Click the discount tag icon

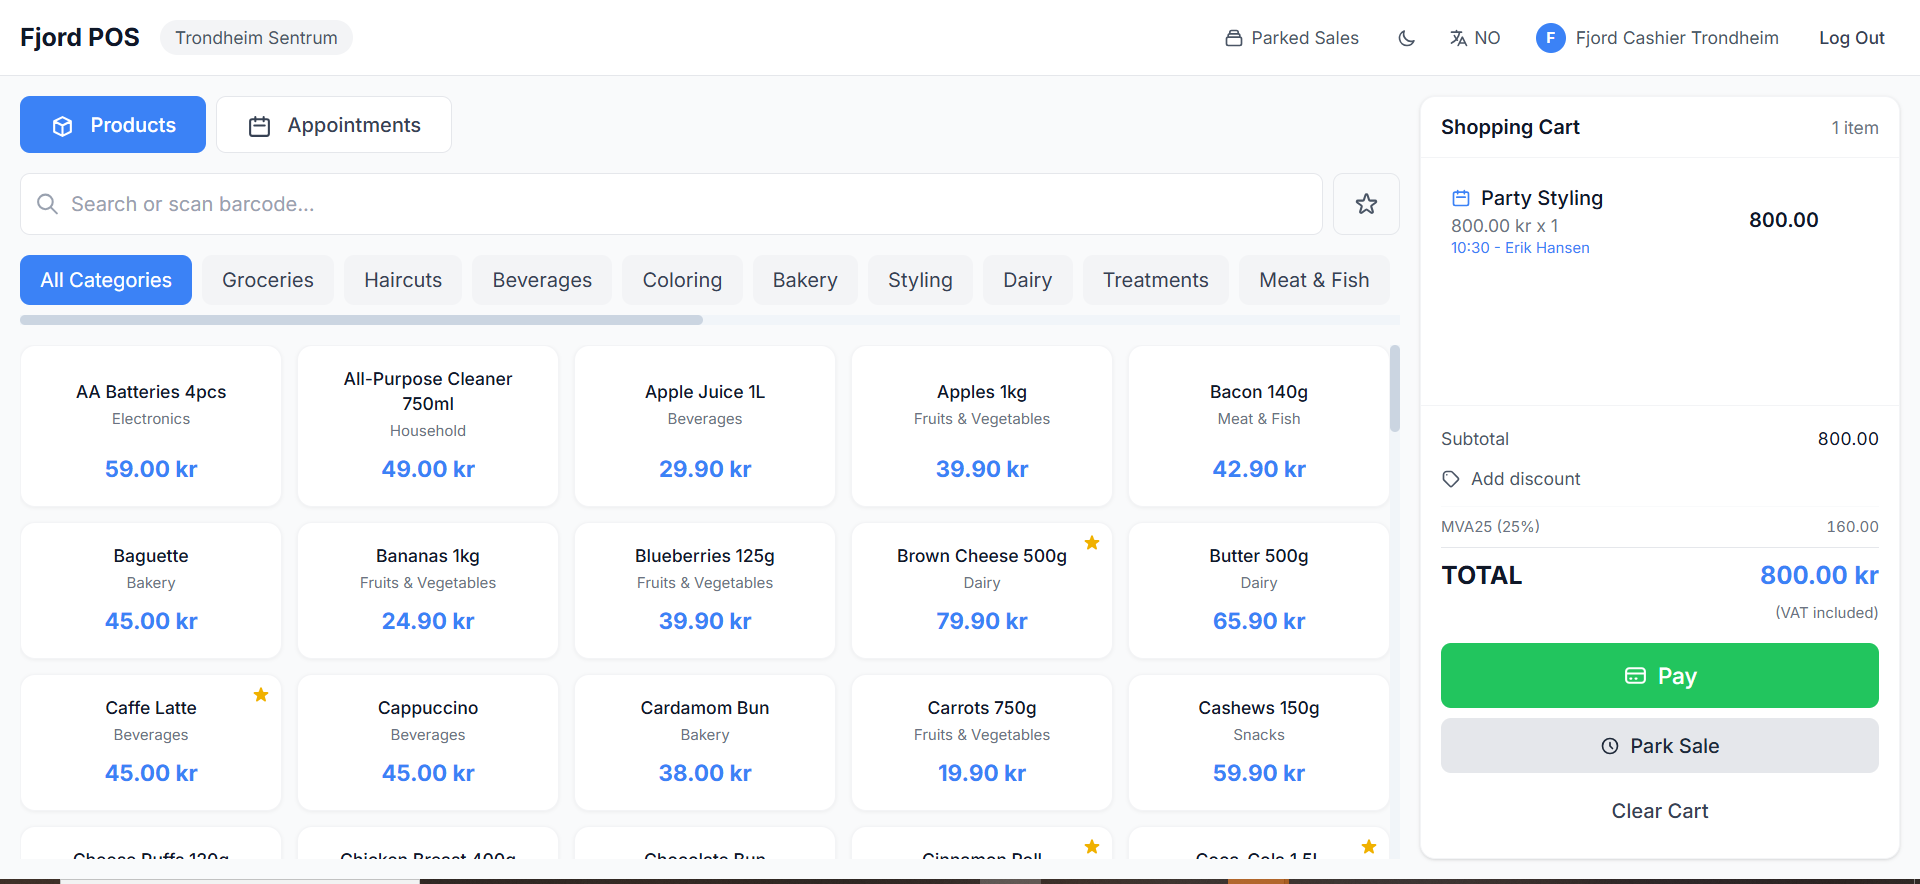[x=1451, y=479]
